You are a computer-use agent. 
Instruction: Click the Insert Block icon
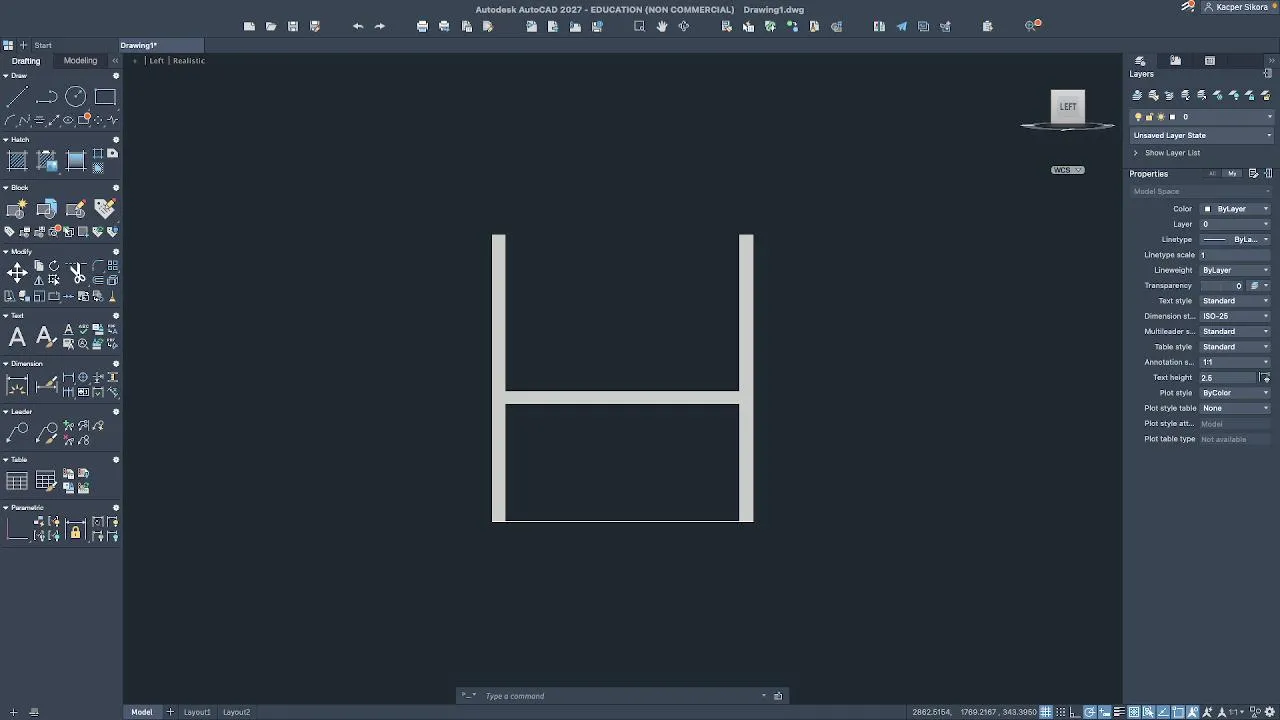(x=46, y=209)
